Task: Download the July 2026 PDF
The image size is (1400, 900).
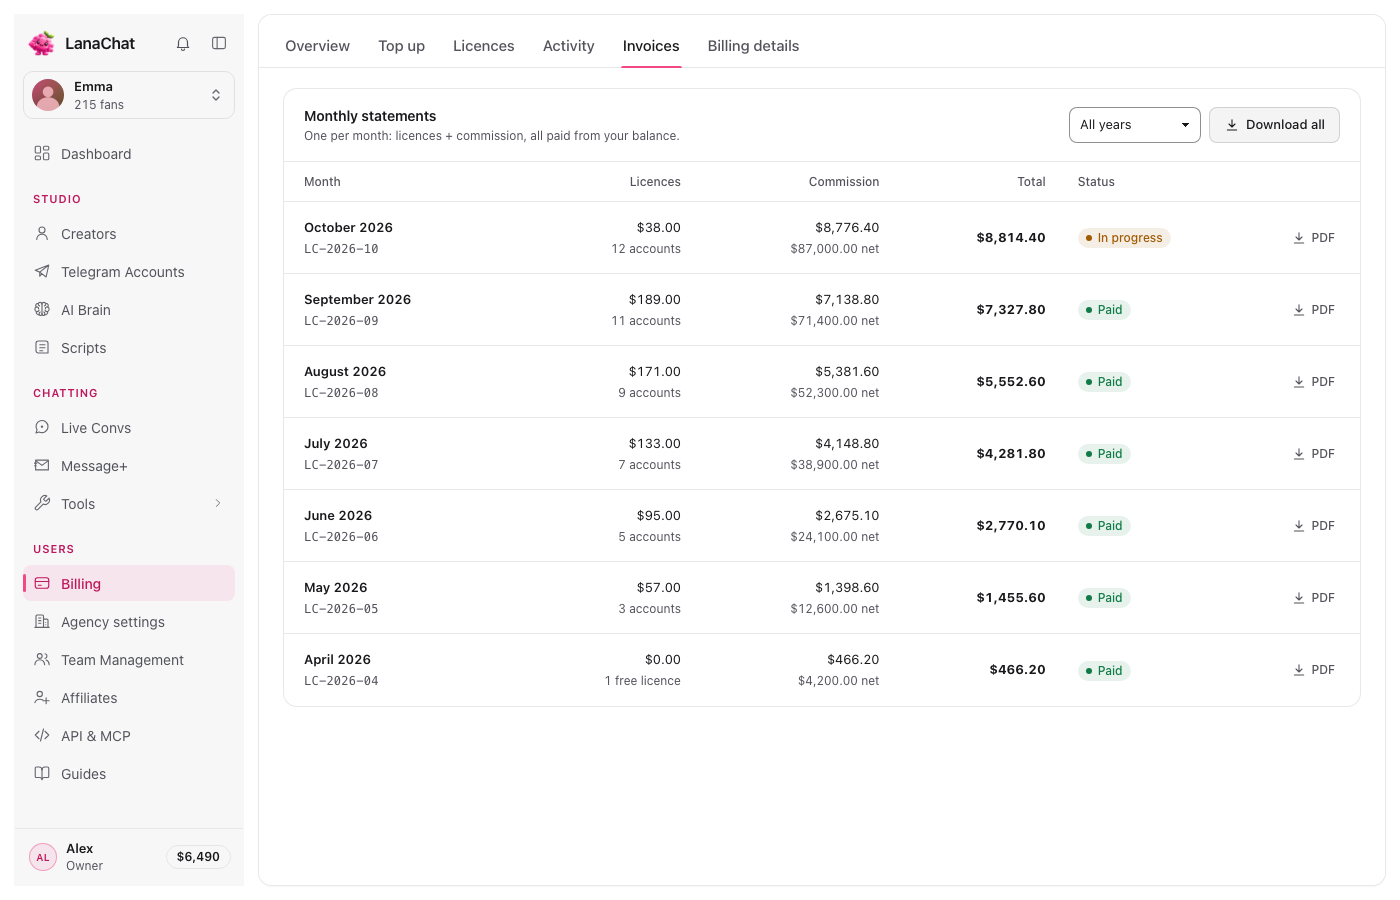Action: (1314, 454)
